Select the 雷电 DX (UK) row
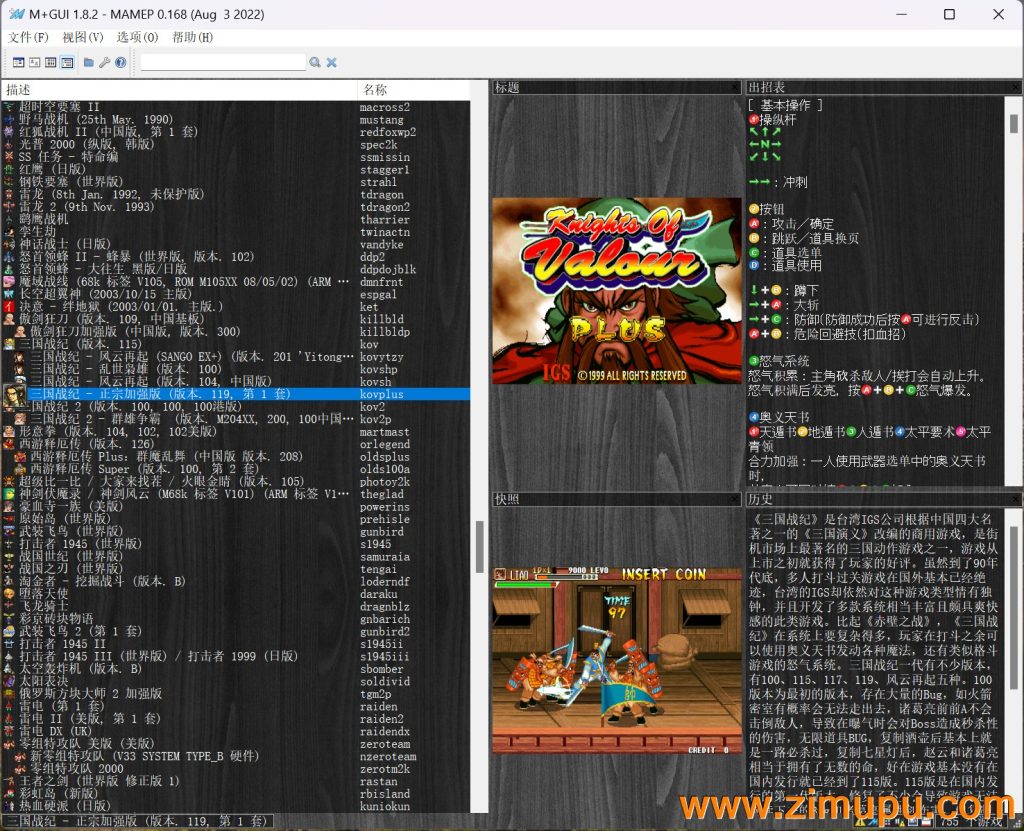 tap(235, 731)
